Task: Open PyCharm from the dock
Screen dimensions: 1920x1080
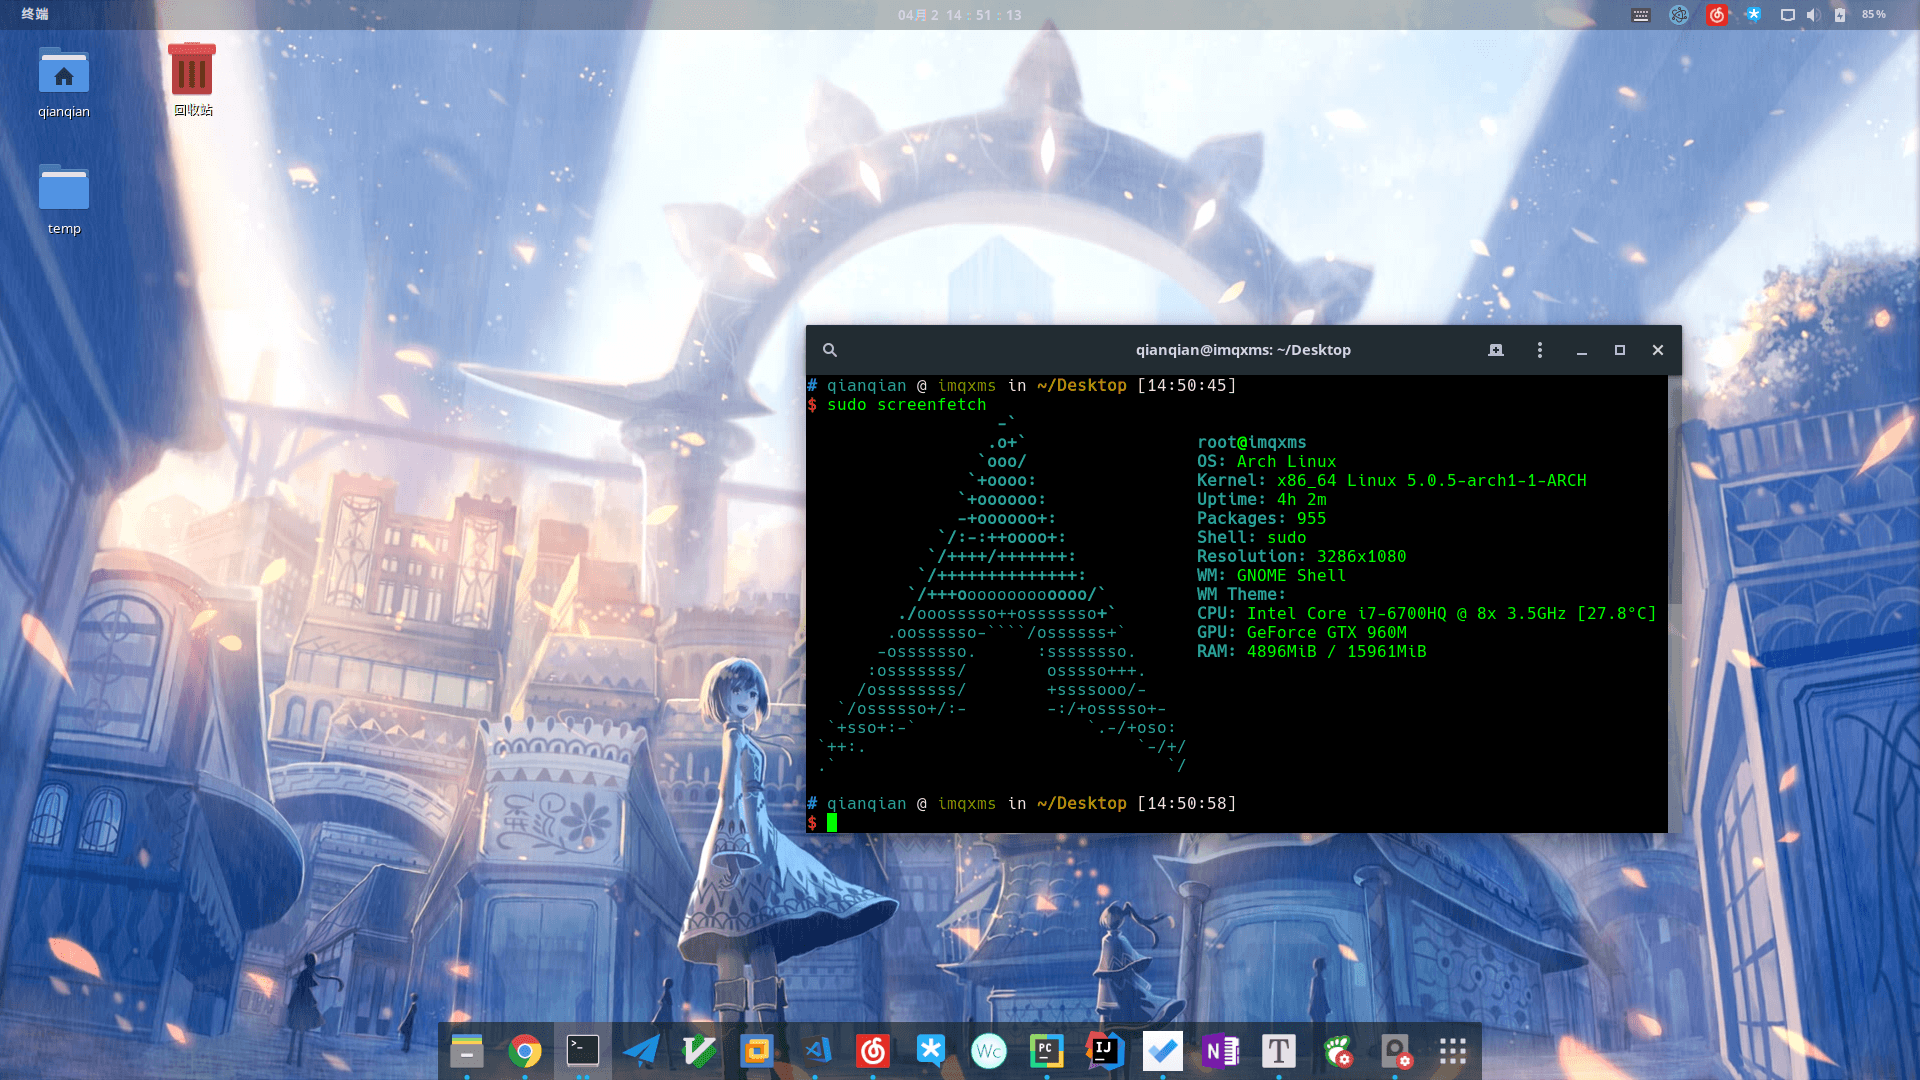Action: pyautogui.click(x=1047, y=1051)
